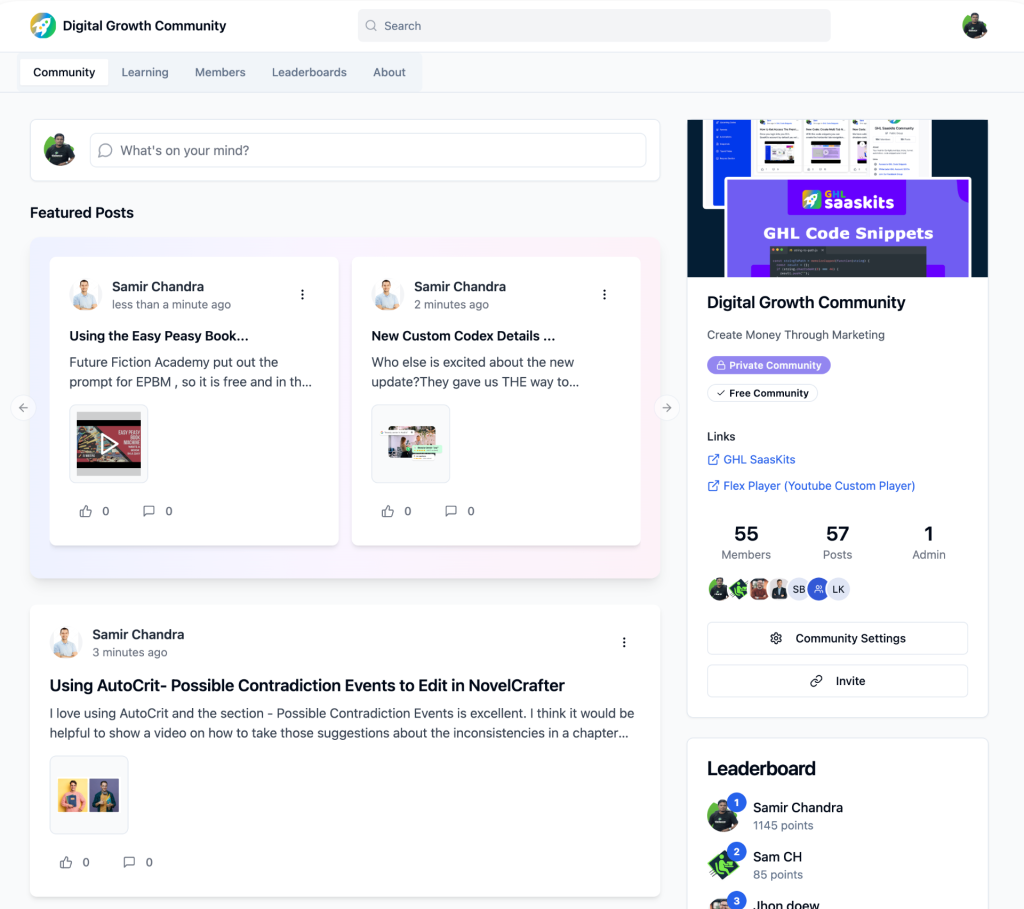1024x909 pixels.
Task: Open comments on New Custom Codex post
Action: point(451,511)
